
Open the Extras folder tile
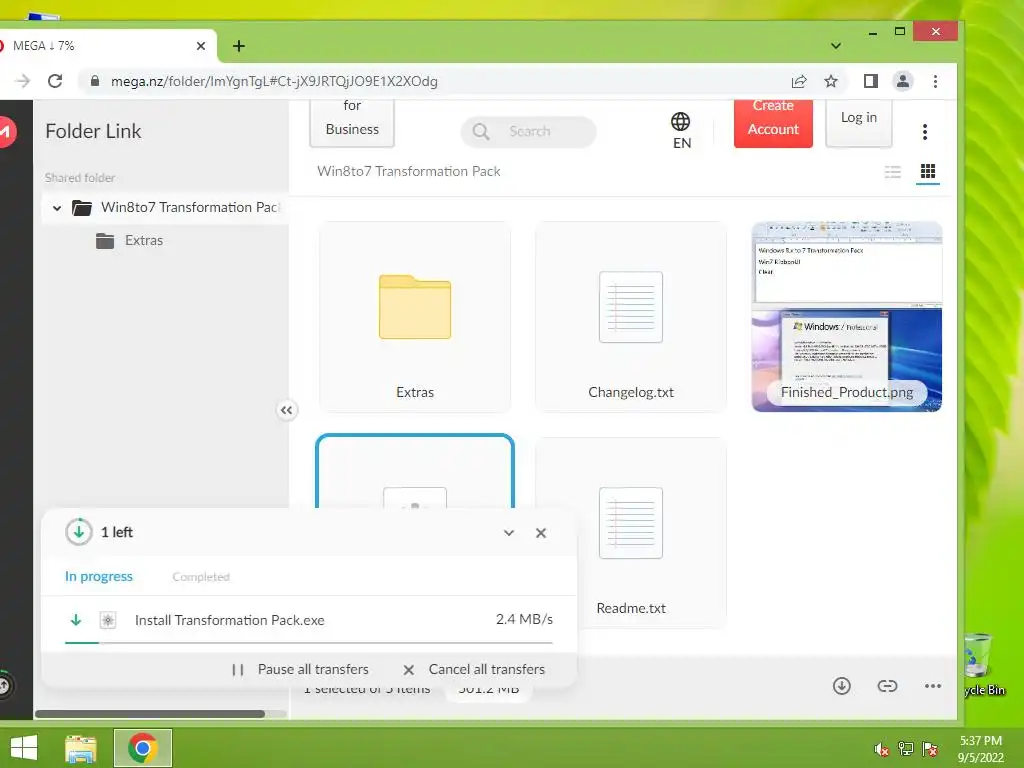[415, 317]
